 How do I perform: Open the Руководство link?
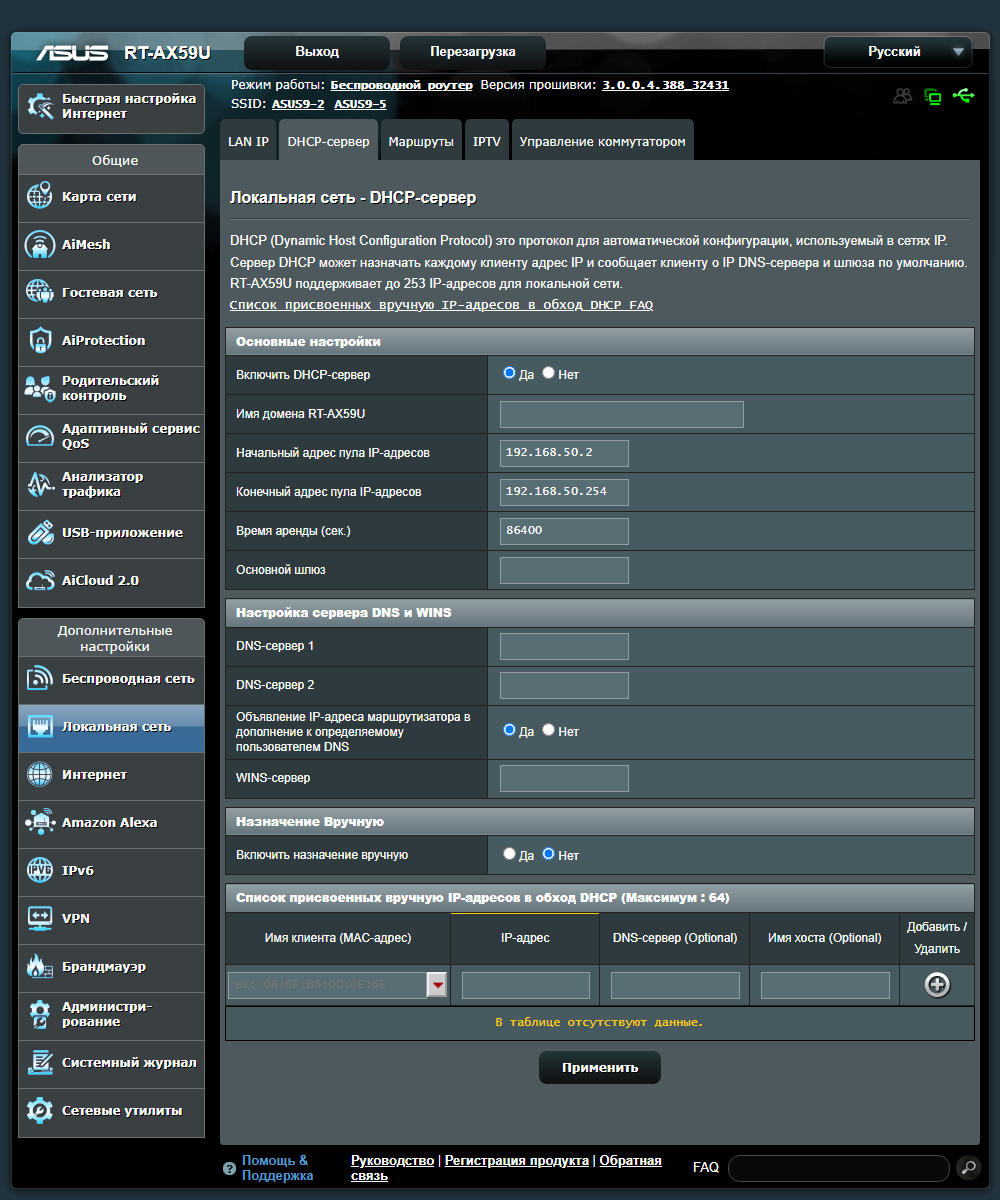tap(392, 1160)
